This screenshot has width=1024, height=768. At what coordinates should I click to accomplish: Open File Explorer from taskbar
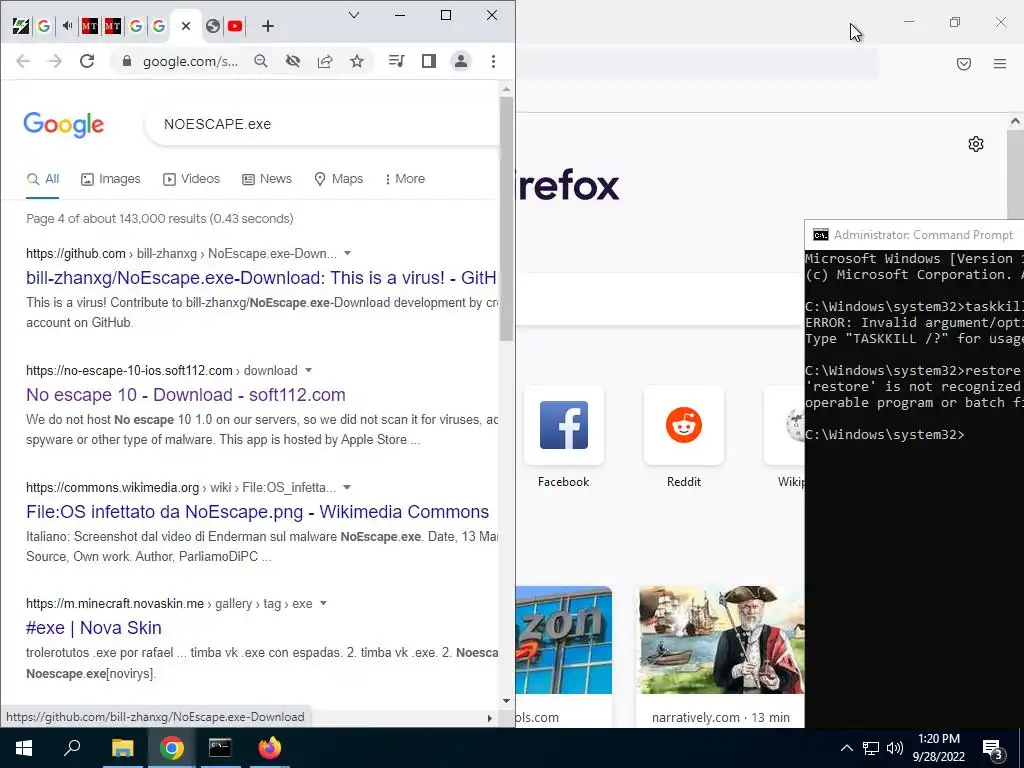[122, 748]
